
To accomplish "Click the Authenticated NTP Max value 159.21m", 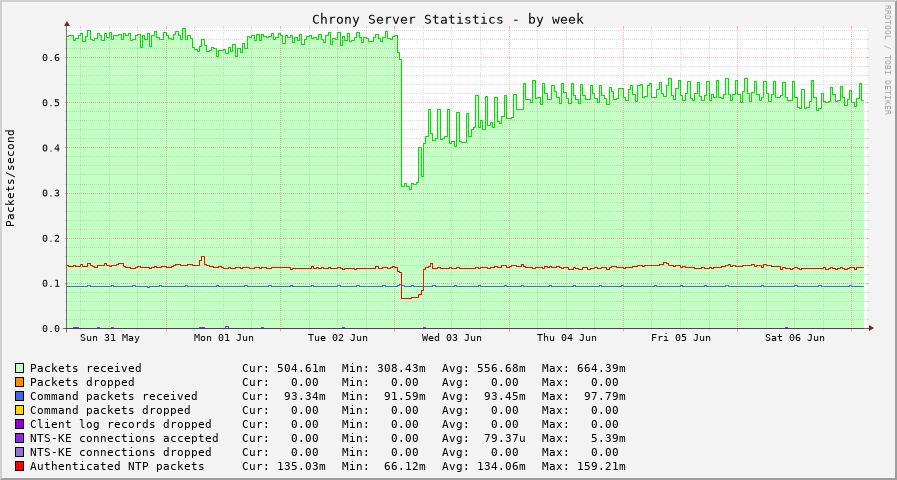I will (x=601, y=466).
